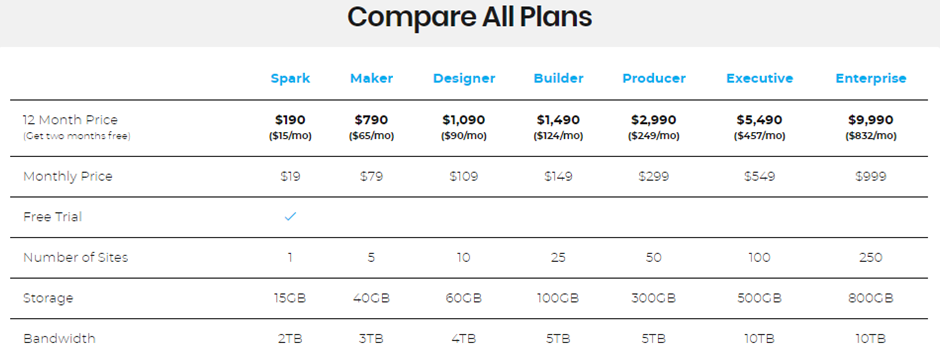Click the $190 Spark yearly price
The width and height of the screenshot is (940, 363).
[x=291, y=120]
